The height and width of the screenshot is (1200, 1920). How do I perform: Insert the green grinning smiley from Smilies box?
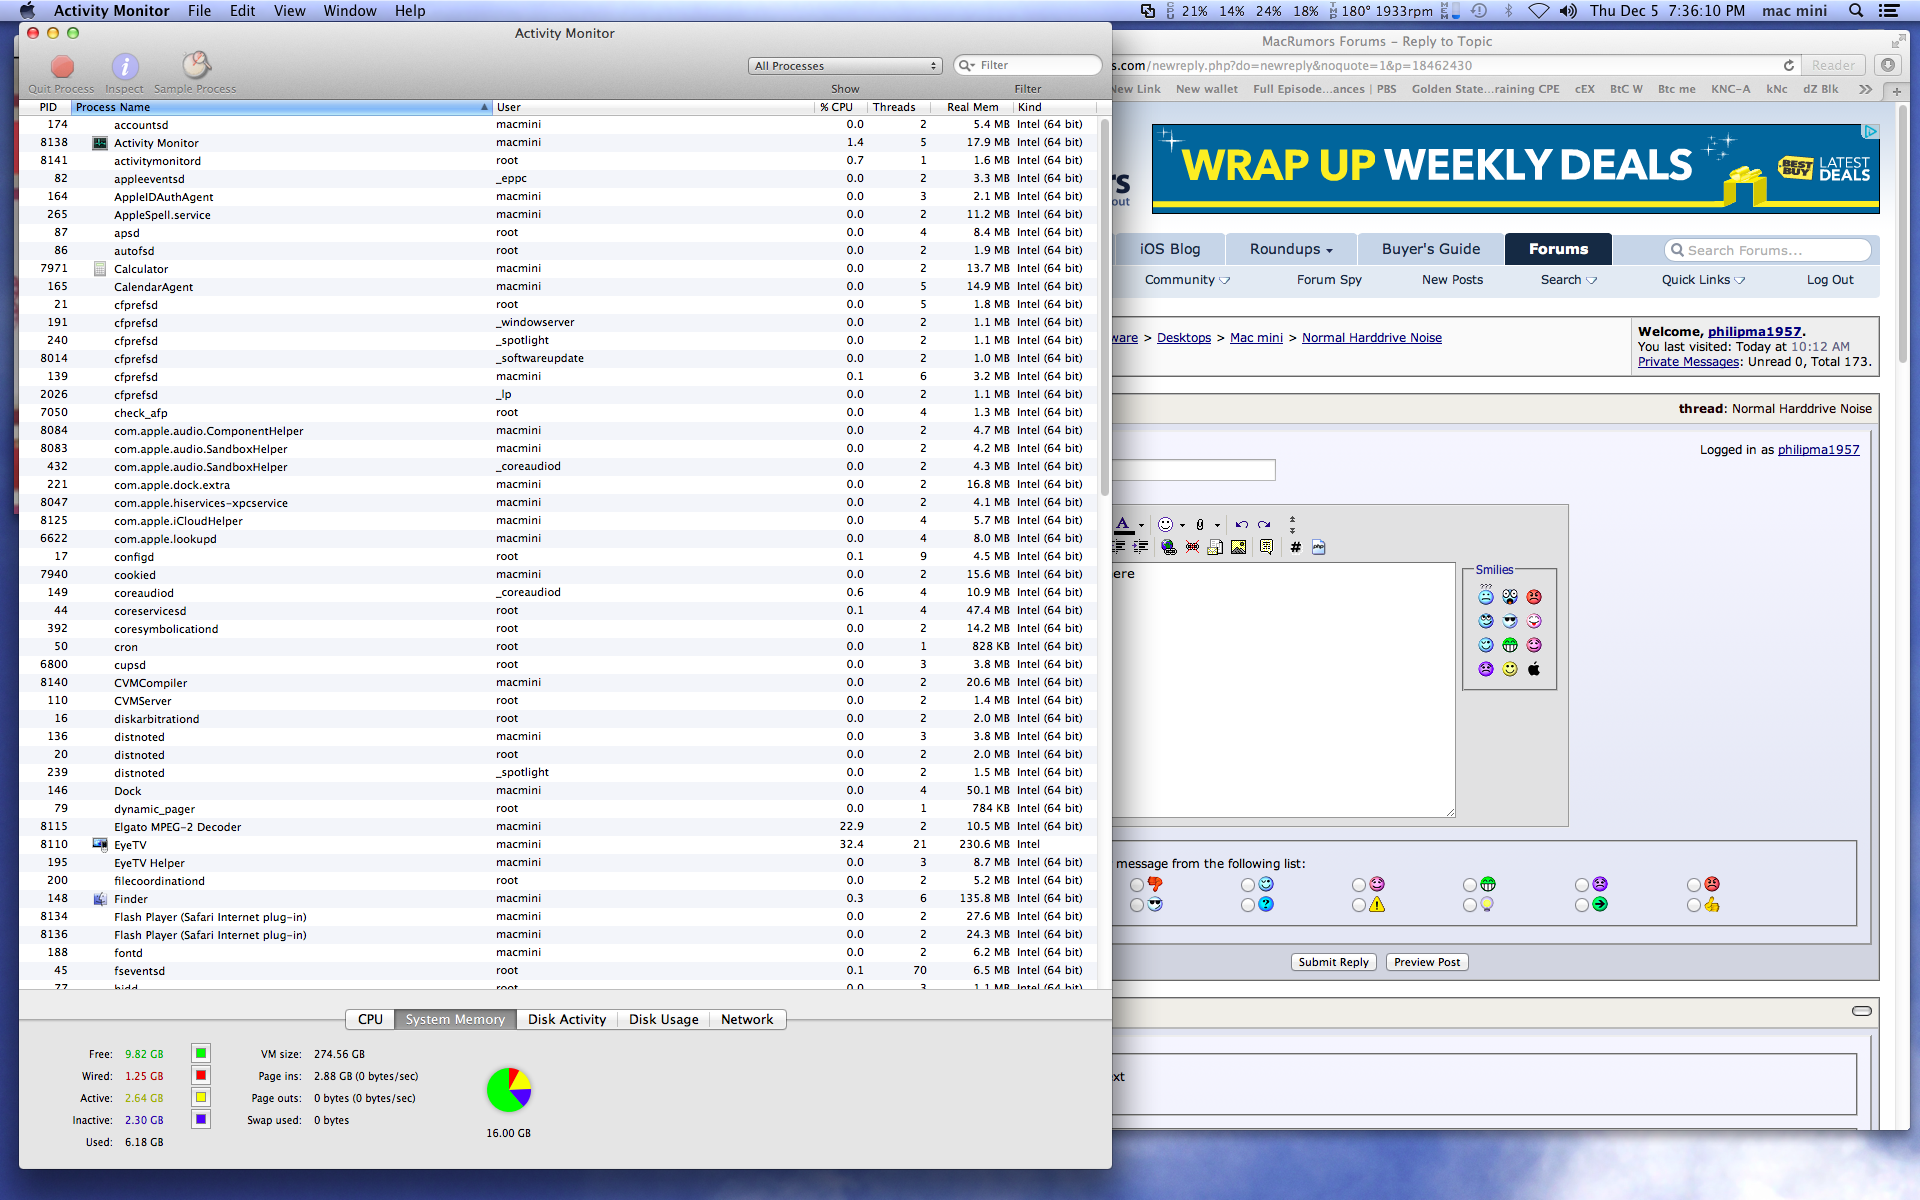[1510, 645]
